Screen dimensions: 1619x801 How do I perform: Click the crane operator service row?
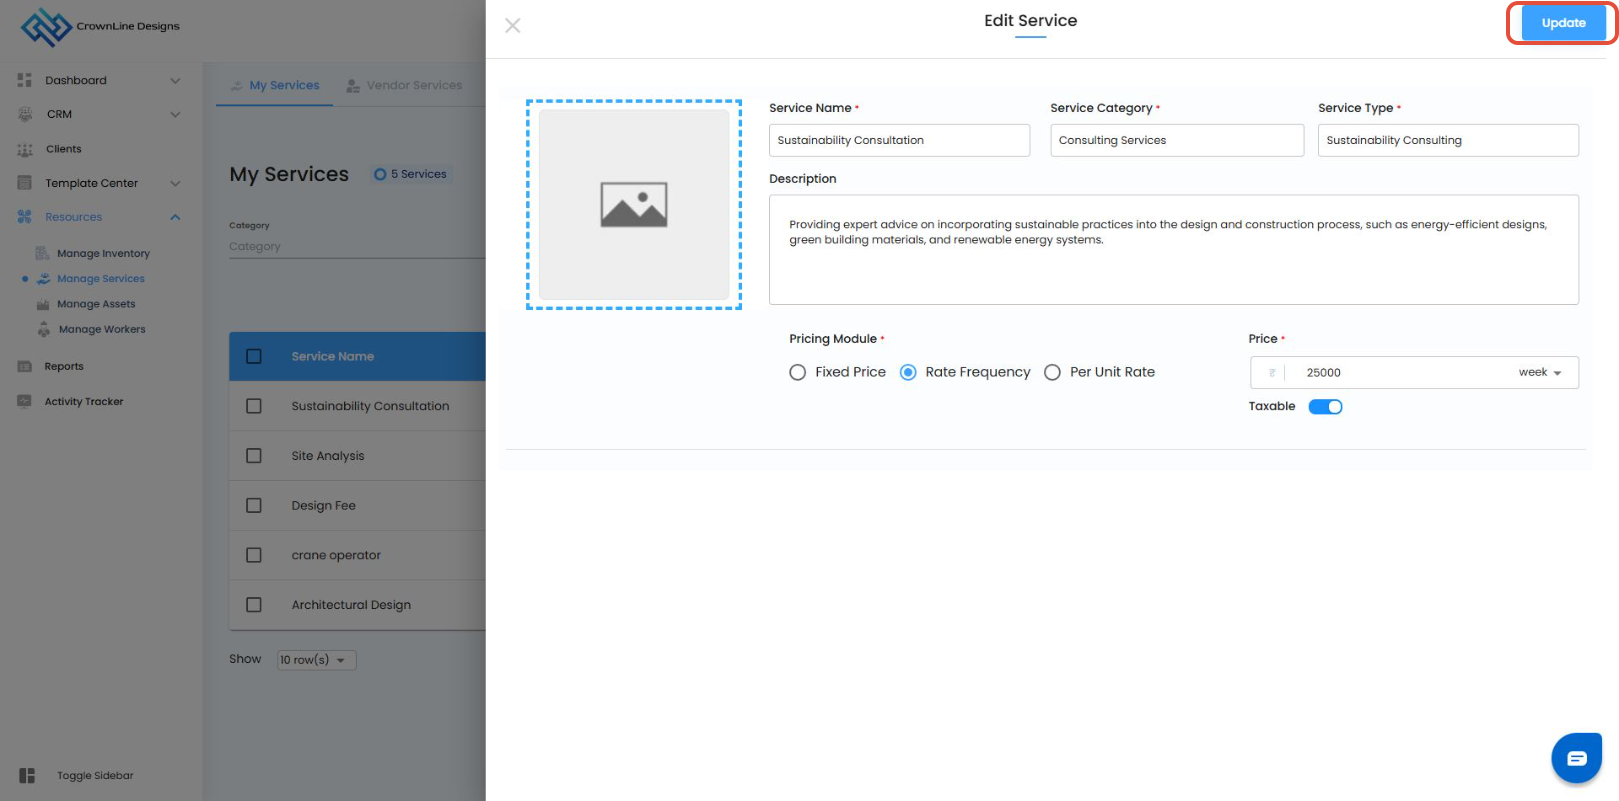tap(358, 555)
